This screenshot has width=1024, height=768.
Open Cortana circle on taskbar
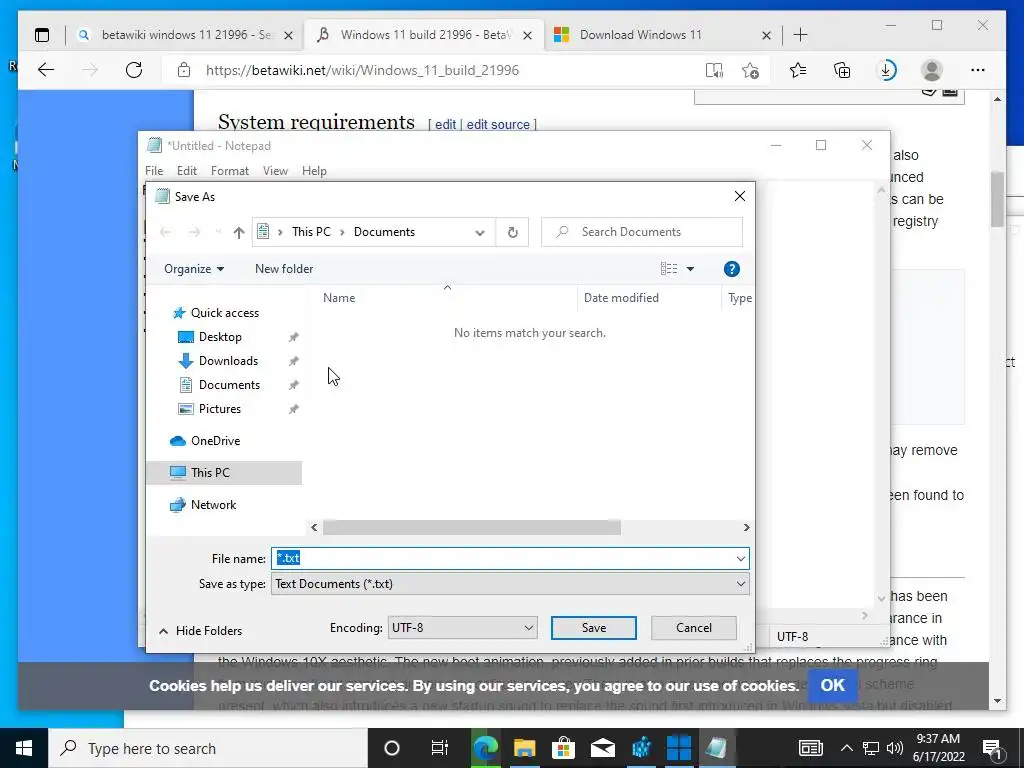tap(392, 748)
